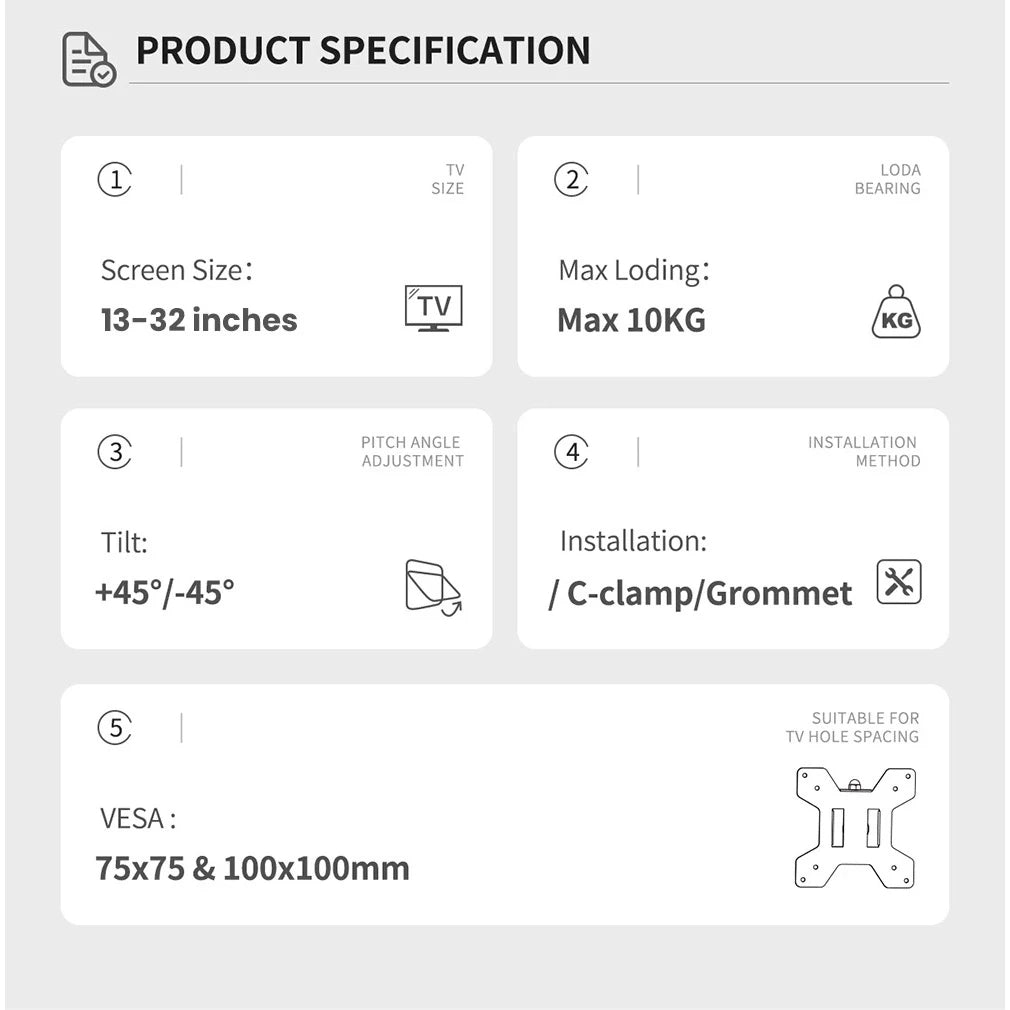Click the circled number 4 badge
The height and width of the screenshot is (1010, 1010).
[571, 452]
